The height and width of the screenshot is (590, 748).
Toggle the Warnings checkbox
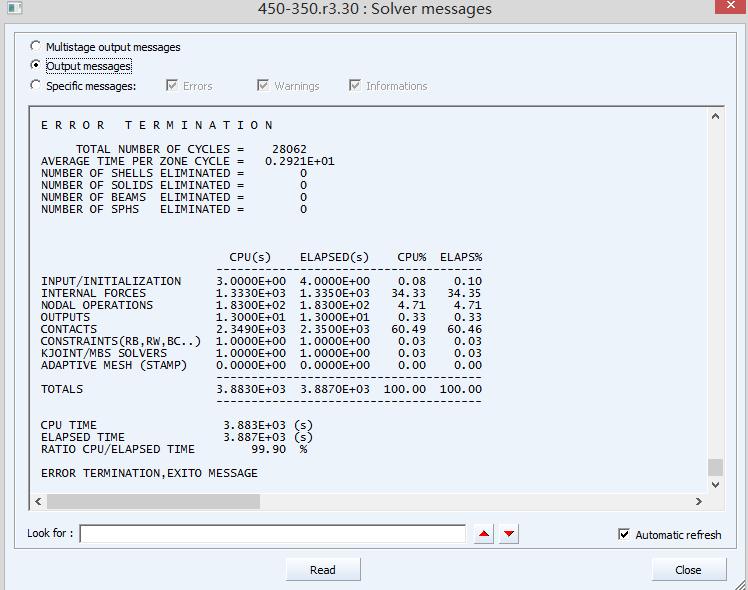(x=263, y=86)
